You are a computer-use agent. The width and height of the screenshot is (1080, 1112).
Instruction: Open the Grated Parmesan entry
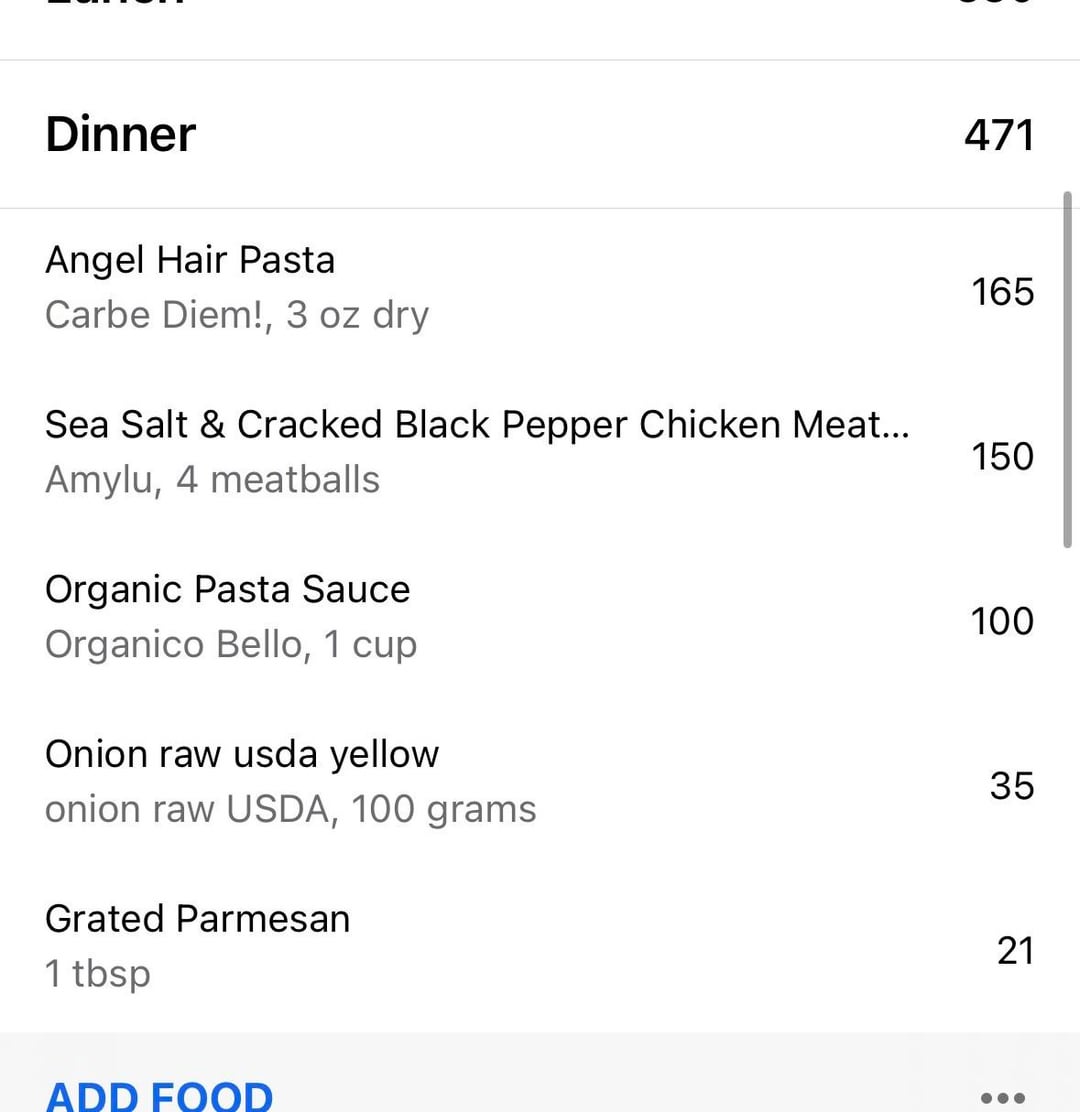click(x=197, y=918)
